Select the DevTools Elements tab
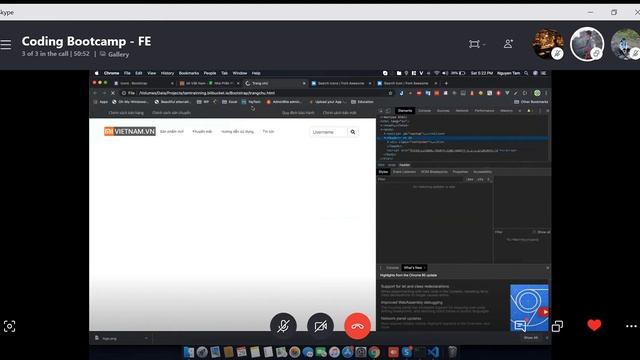Screen dimensions: 640x360 (405, 111)
